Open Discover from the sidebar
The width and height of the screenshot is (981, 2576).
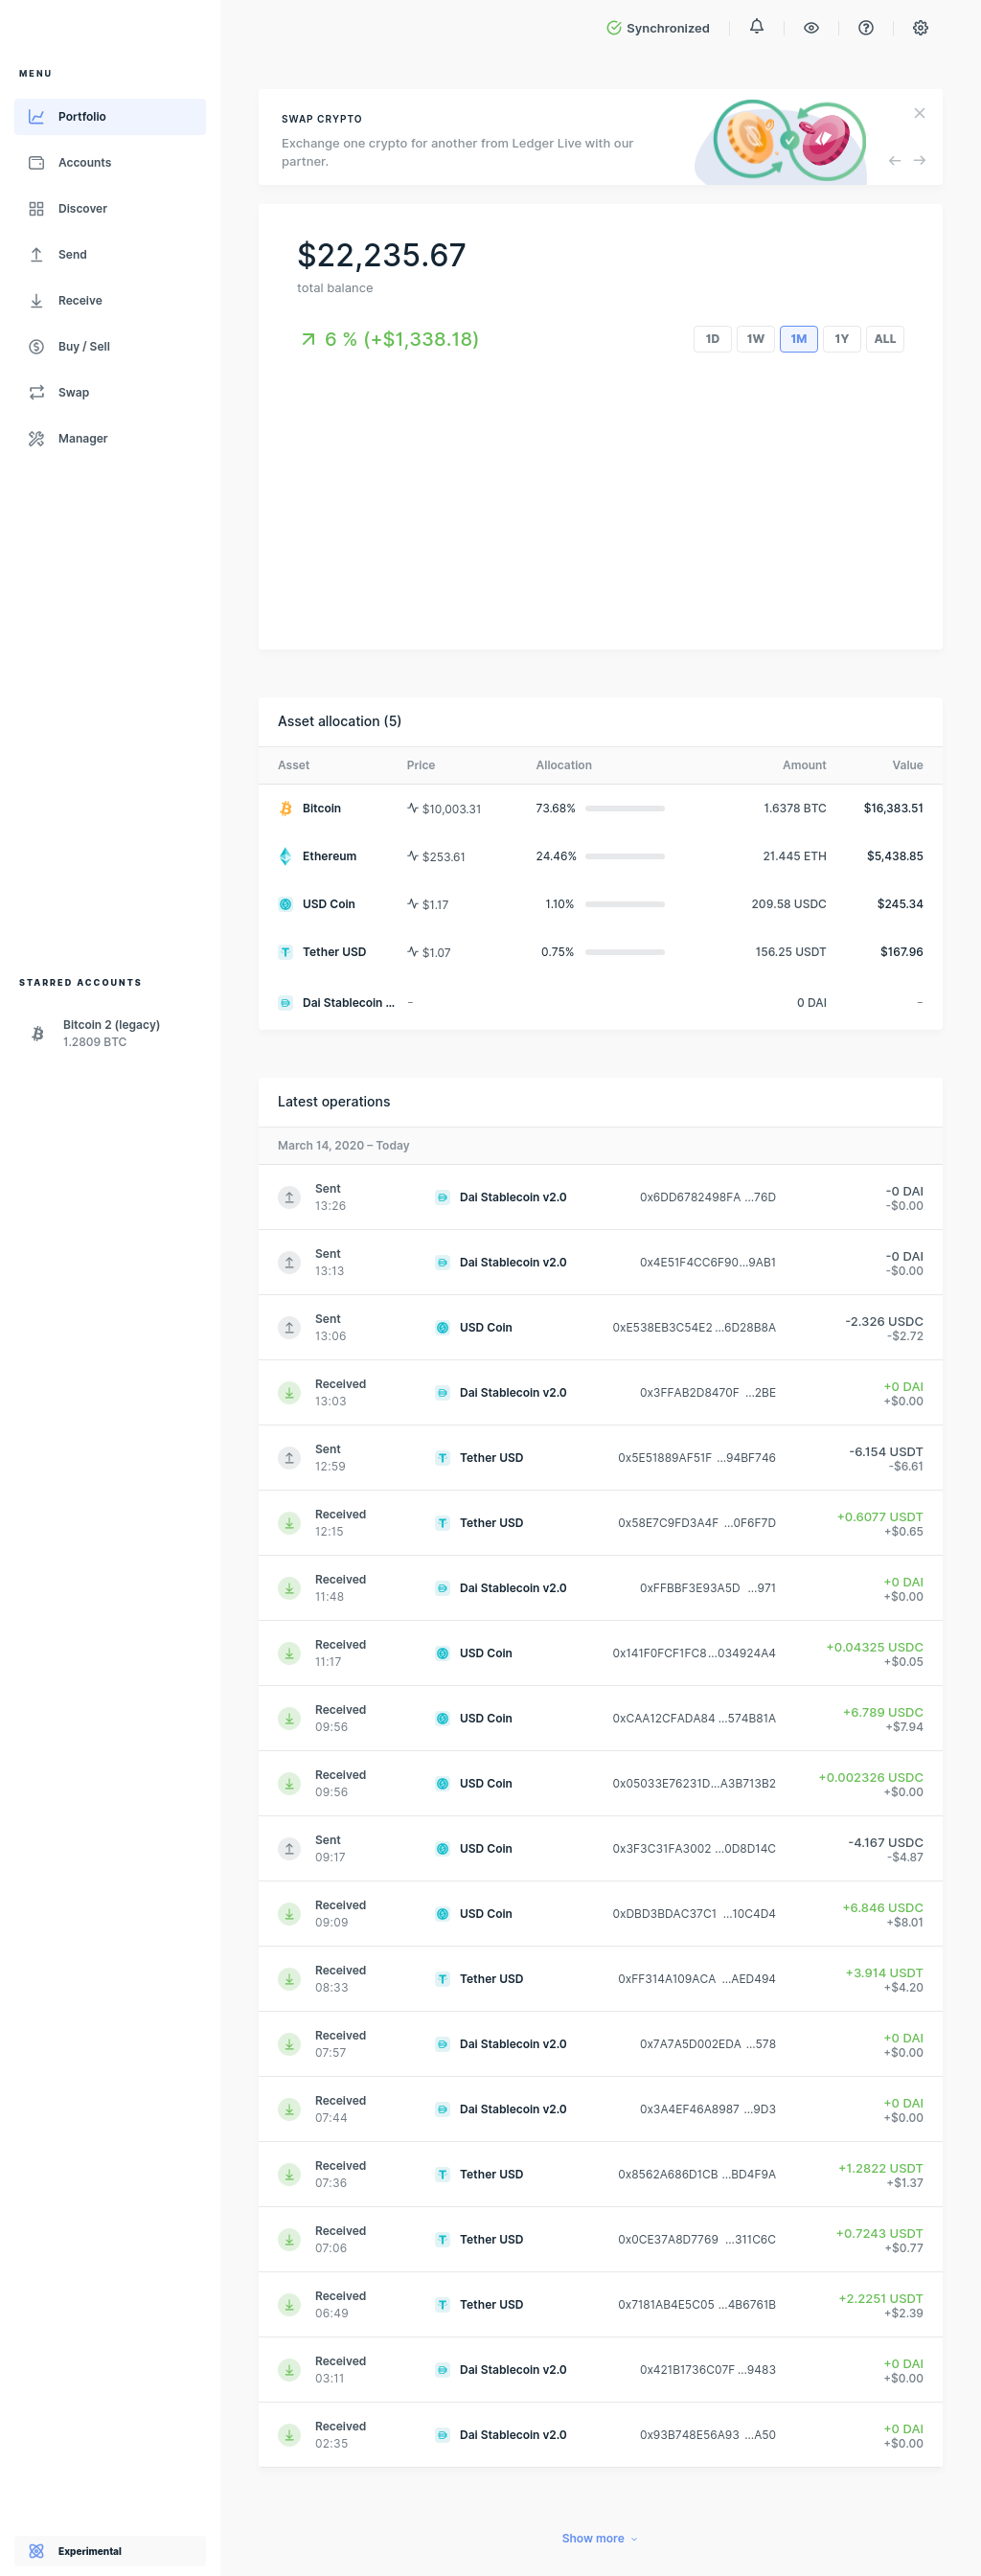click(x=110, y=209)
